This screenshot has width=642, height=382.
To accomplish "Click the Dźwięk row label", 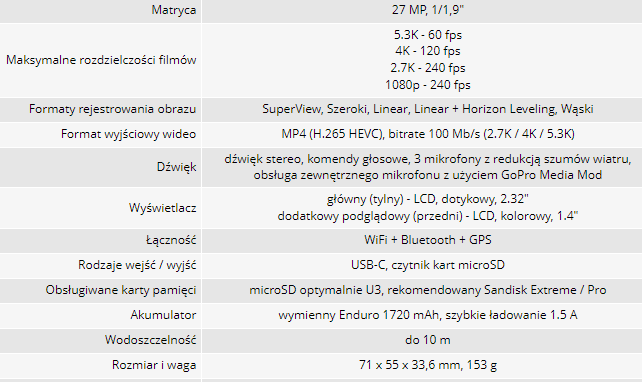I will click(176, 167).
